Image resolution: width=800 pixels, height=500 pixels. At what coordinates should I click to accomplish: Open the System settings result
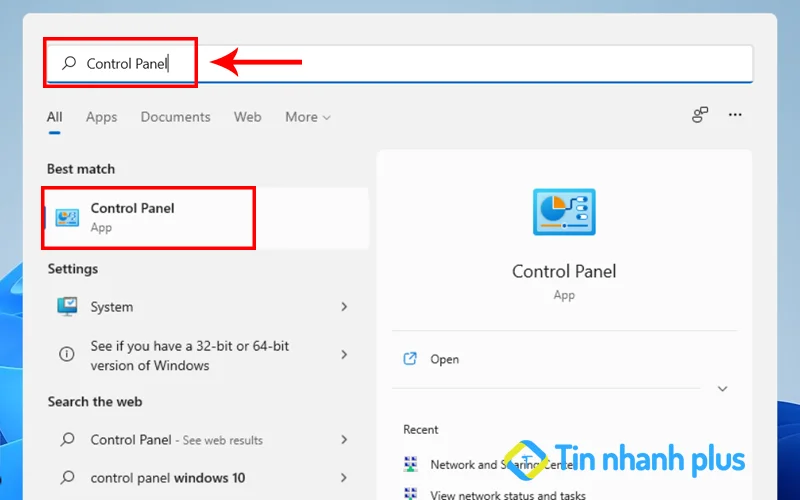tap(204, 307)
